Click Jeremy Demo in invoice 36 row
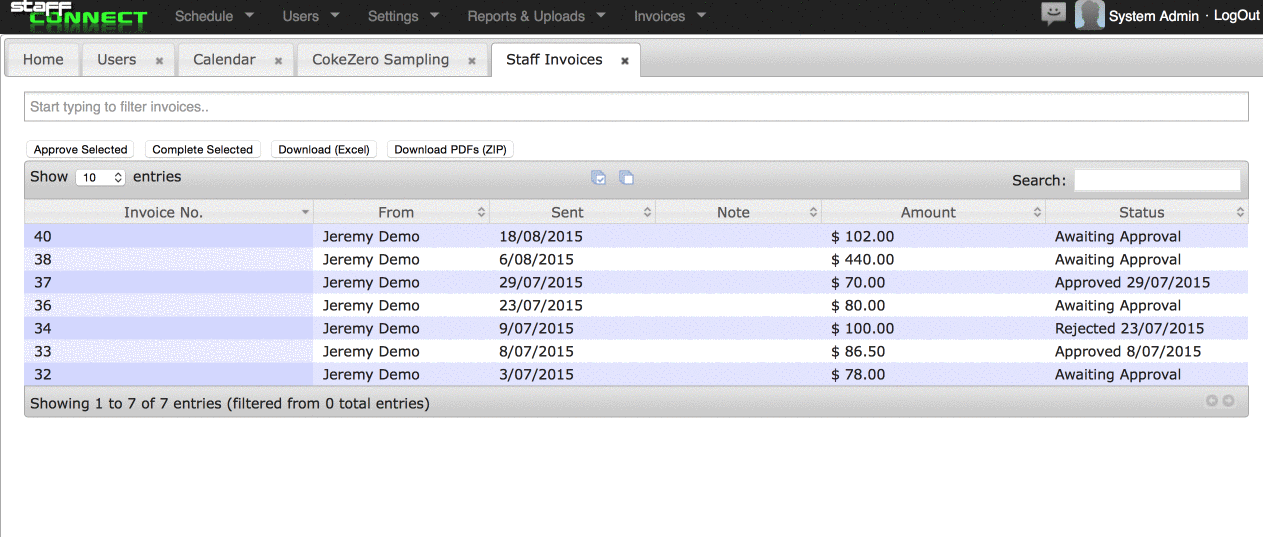This screenshot has height=537, width=1263. pos(371,306)
